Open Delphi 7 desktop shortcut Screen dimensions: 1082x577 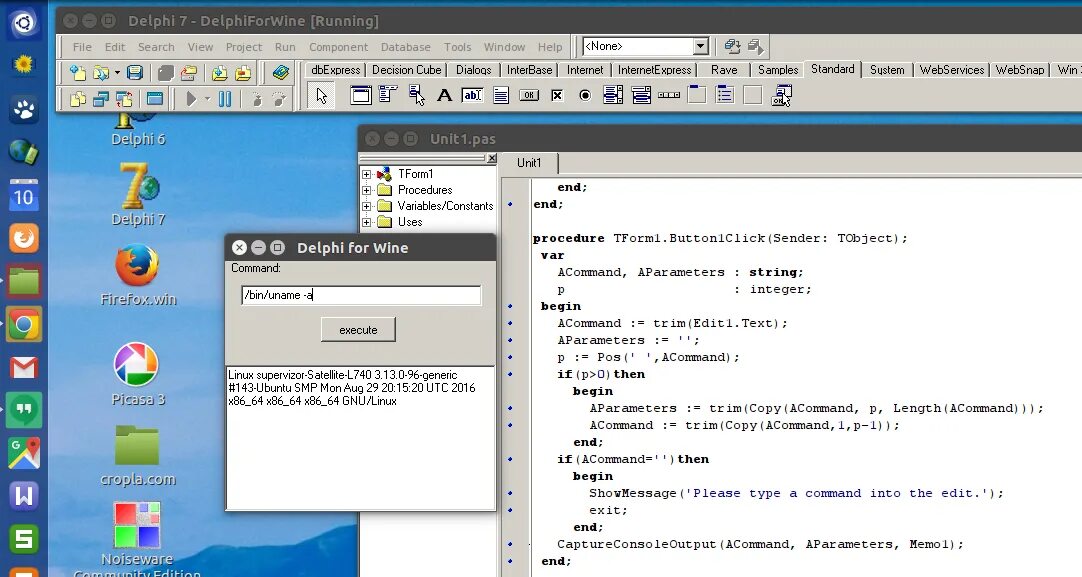click(x=138, y=195)
